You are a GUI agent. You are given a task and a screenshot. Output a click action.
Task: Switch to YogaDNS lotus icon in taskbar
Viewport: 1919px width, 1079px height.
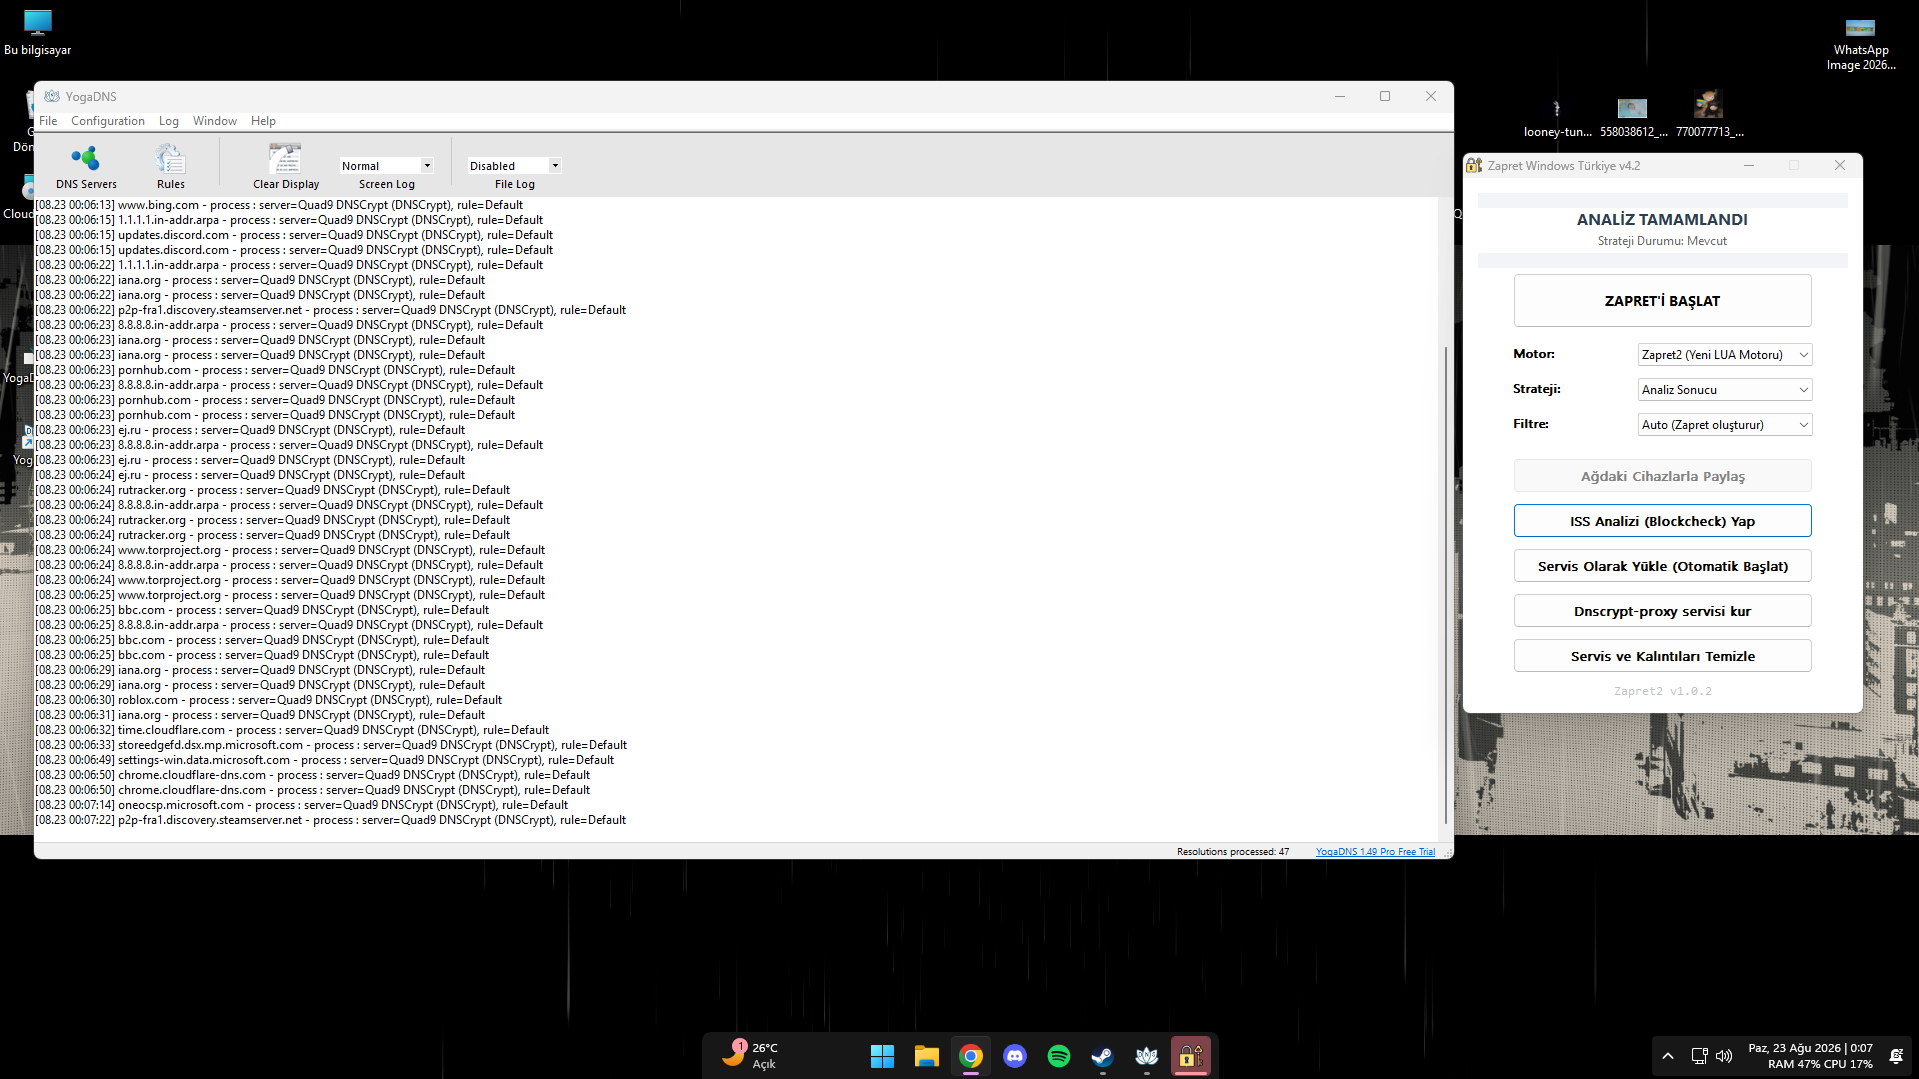1146,1056
